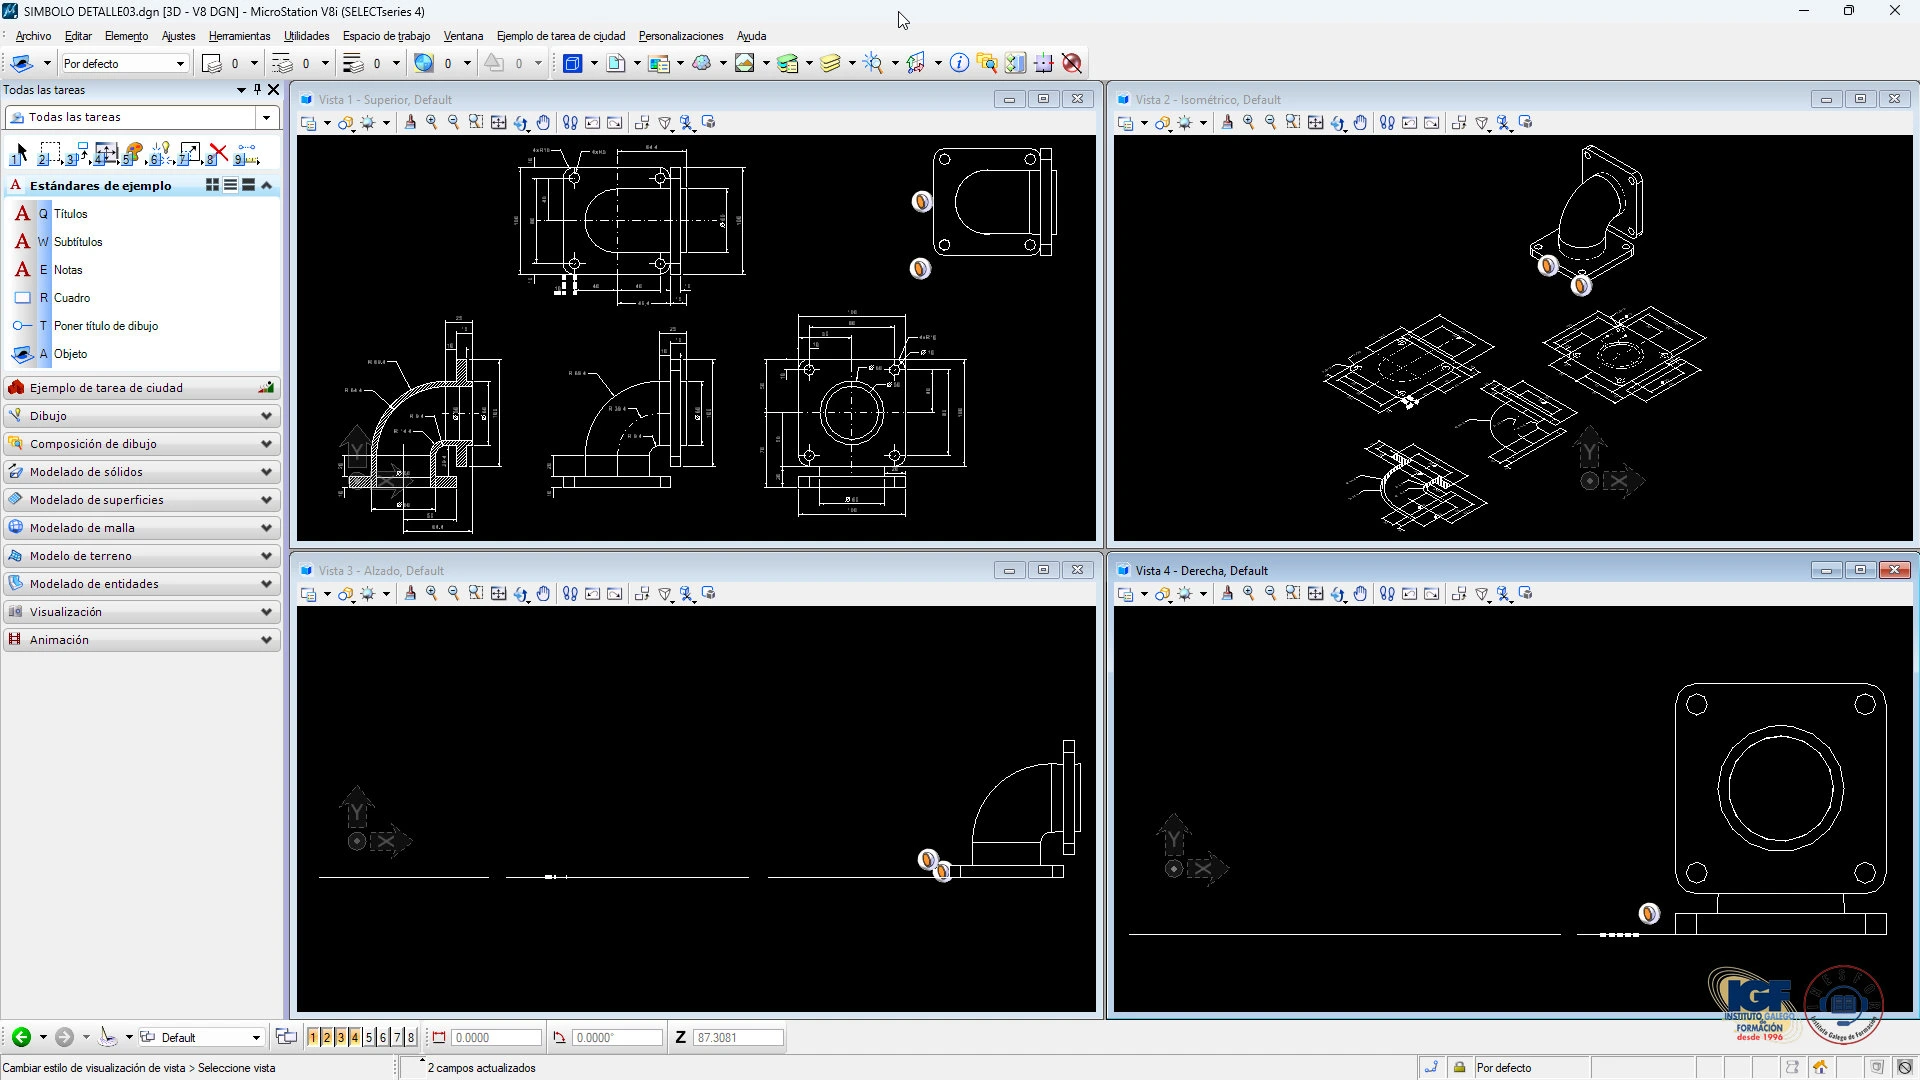This screenshot has width=1920, height=1080.
Task: Expand Modelado de sólidos task group
Action: (141, 471)
